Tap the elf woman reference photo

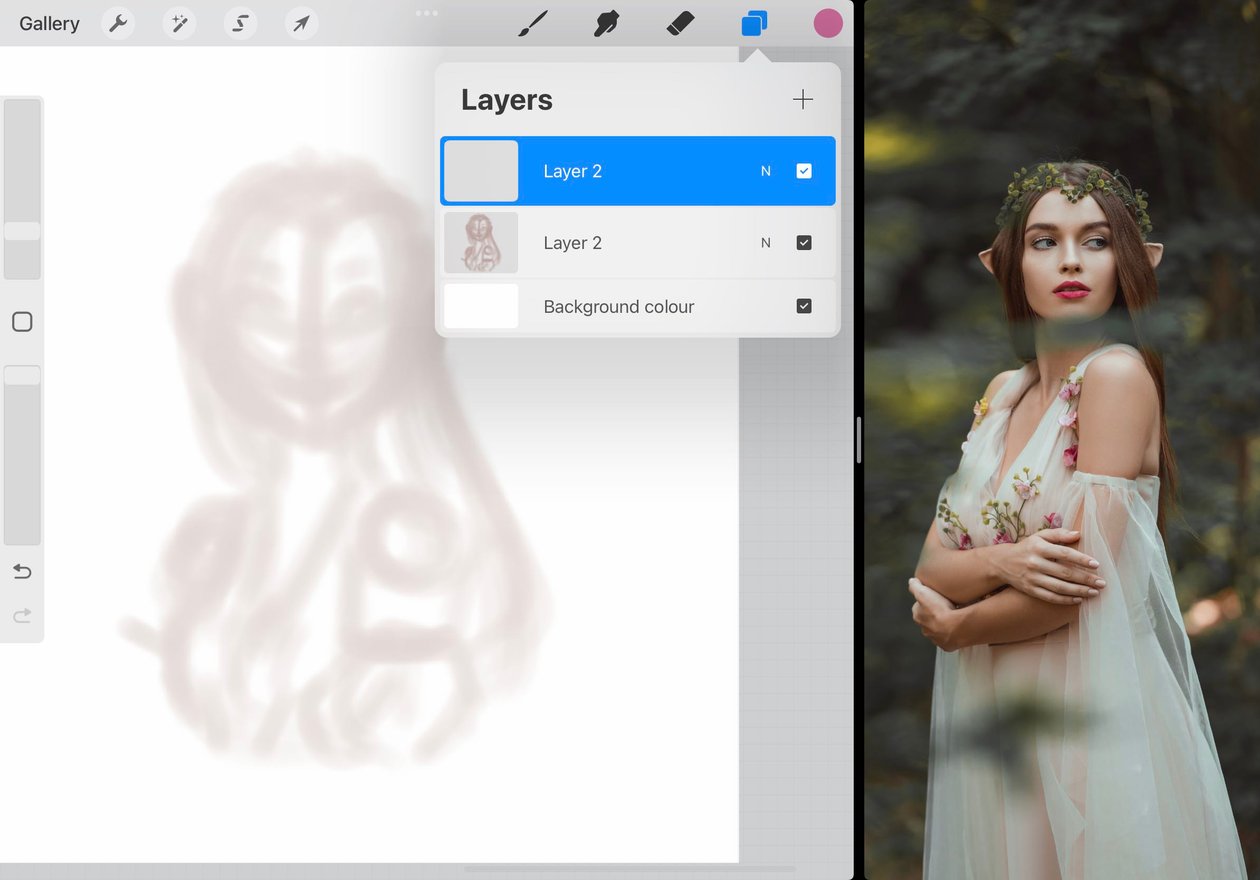[1062, 440]
